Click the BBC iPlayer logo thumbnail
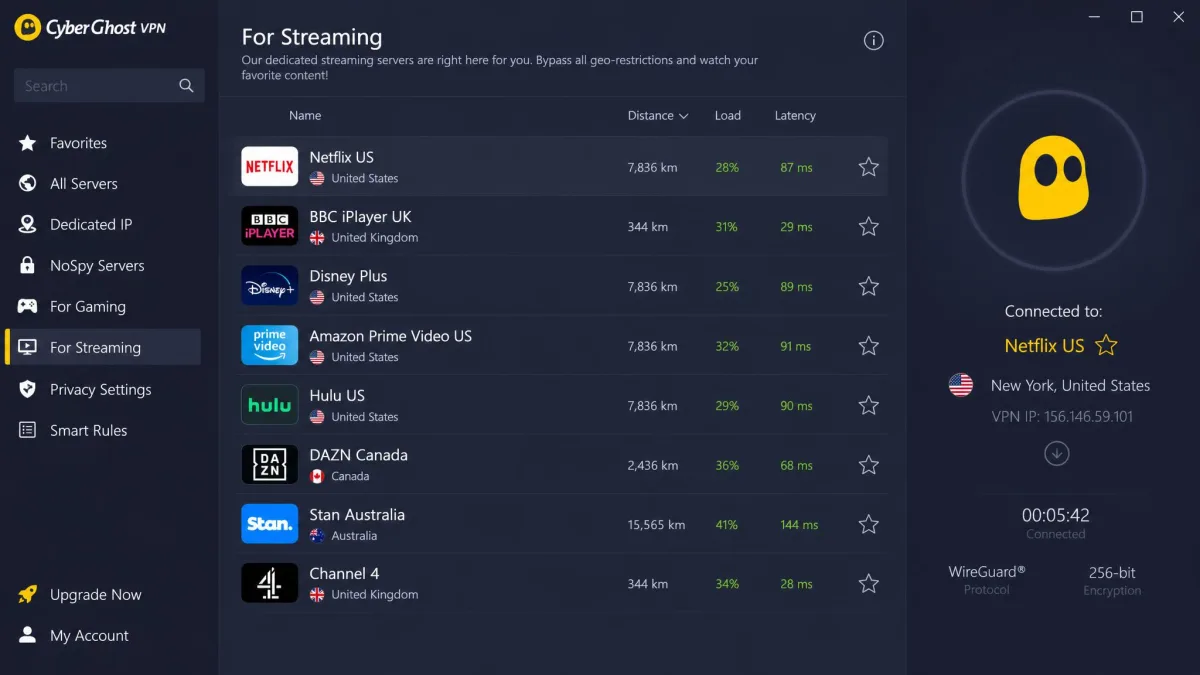Image resolution: width=1200 pixels, height=675 pixels. (x=270, y=226)
